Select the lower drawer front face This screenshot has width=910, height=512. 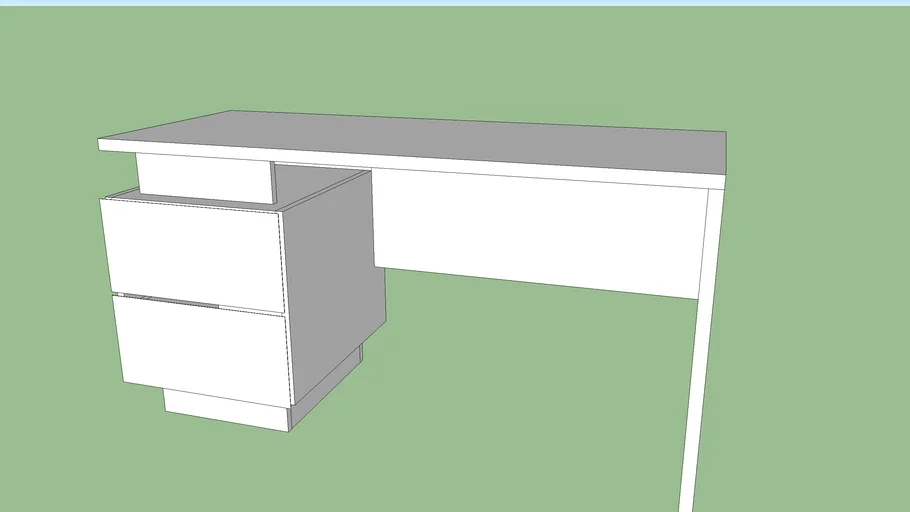(202, 352)
